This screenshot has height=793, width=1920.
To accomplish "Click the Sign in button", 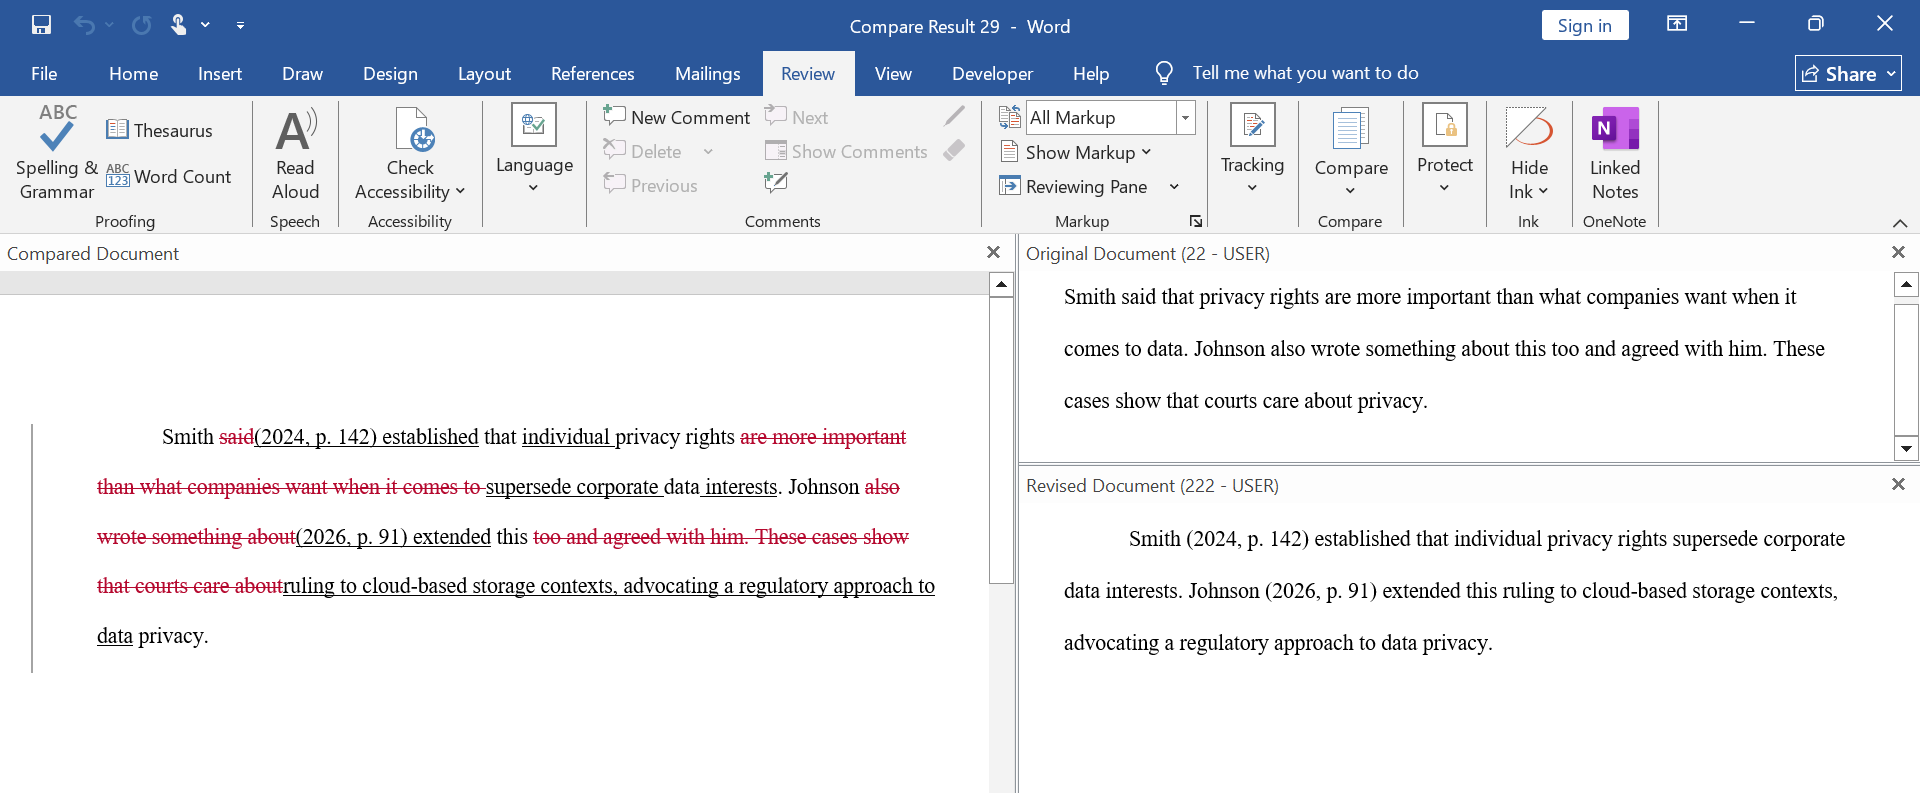I will 1585,26.
